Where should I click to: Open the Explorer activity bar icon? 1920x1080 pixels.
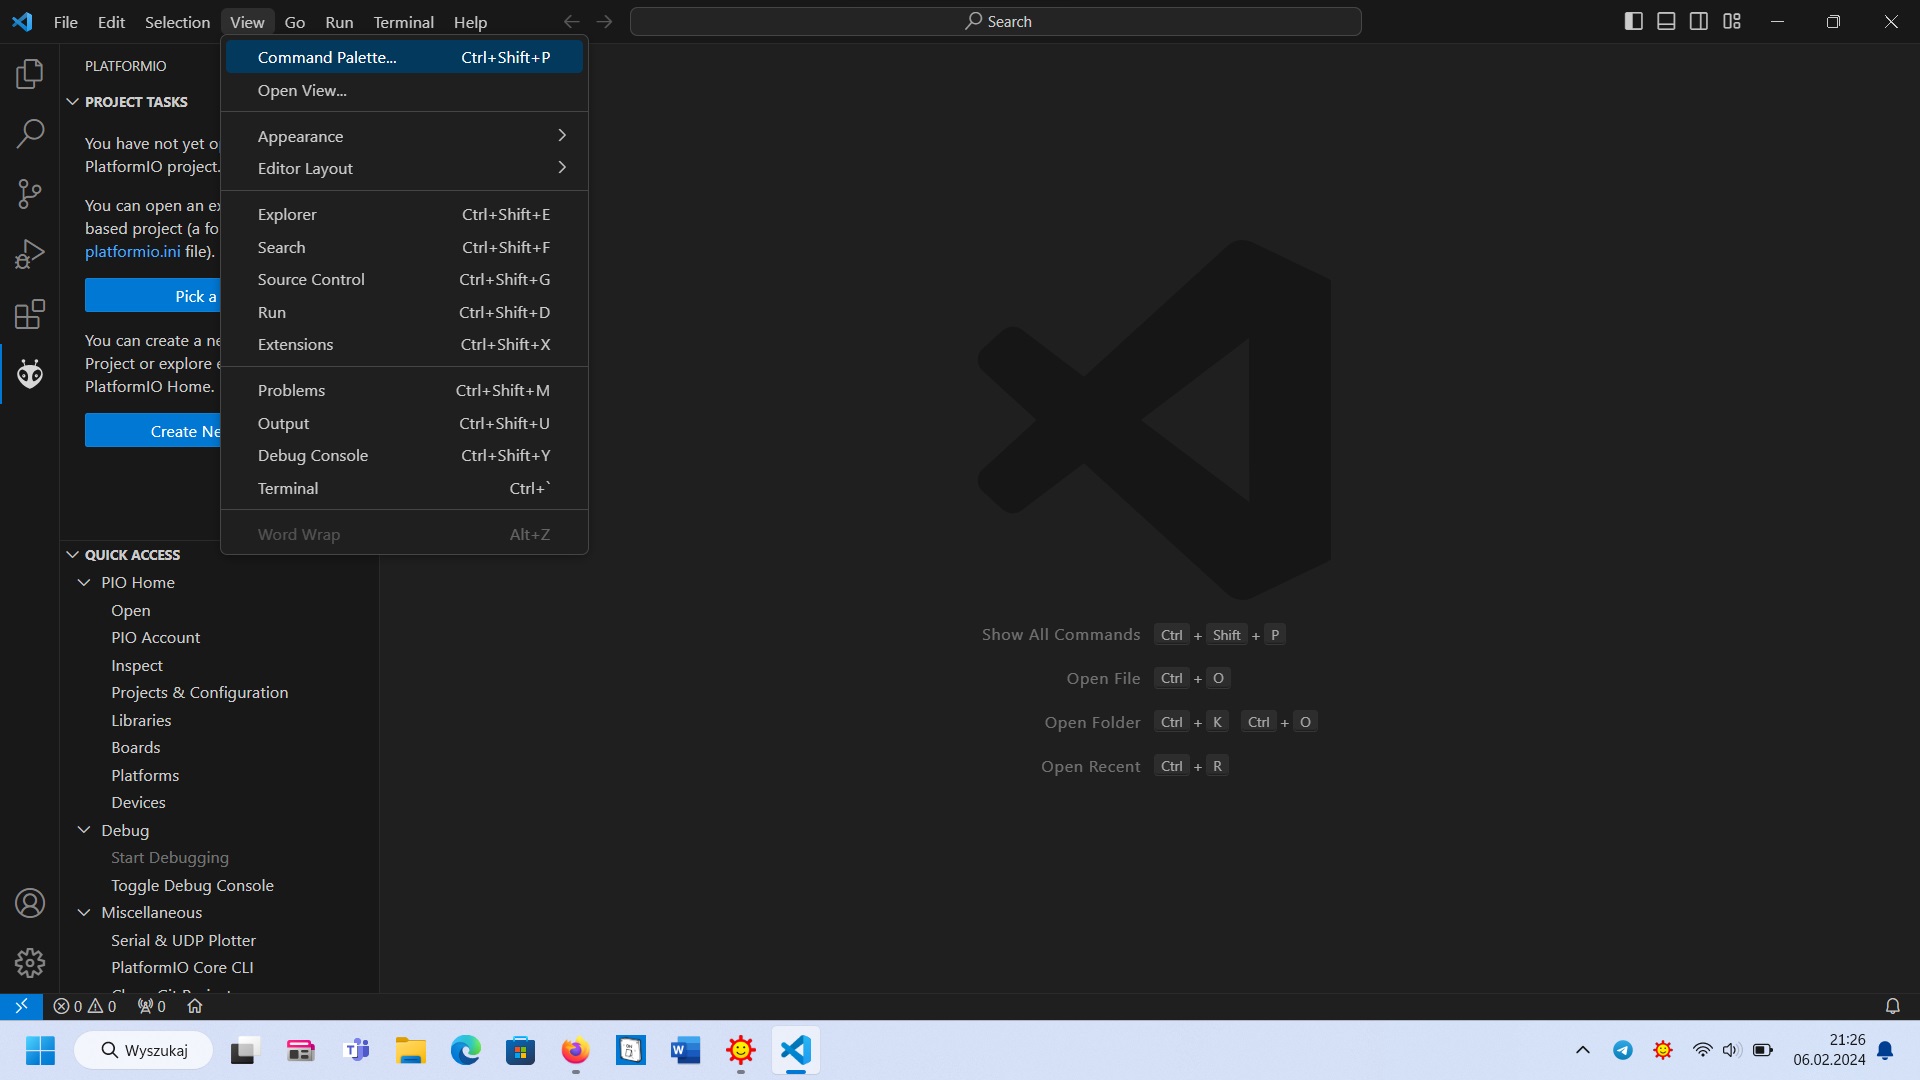click(x=30, y=73)
